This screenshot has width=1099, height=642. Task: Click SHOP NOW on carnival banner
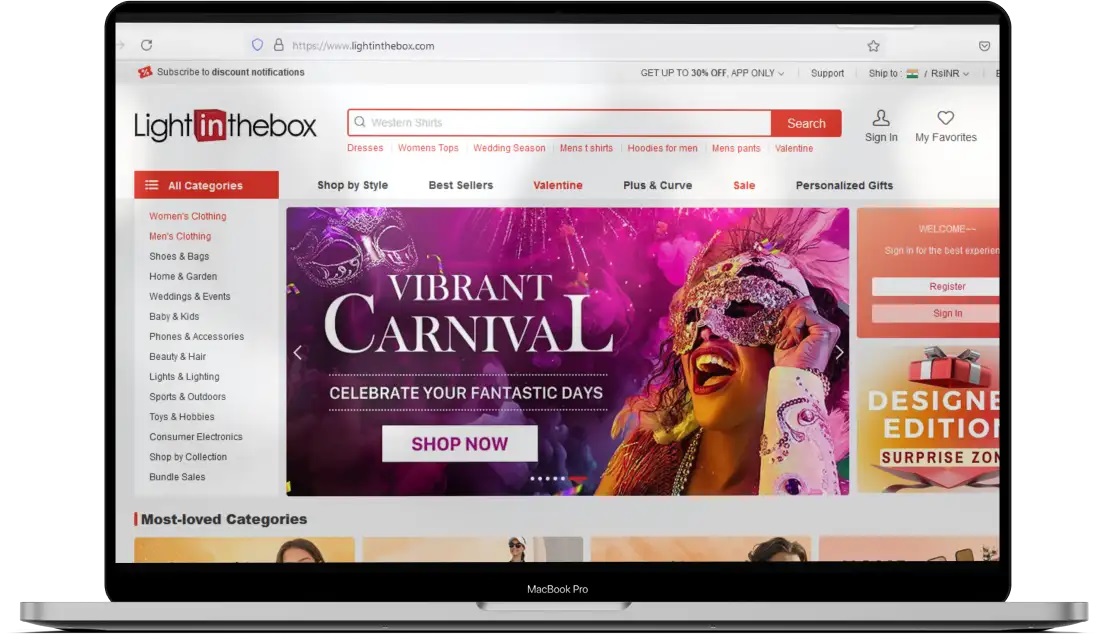[459, 444]
